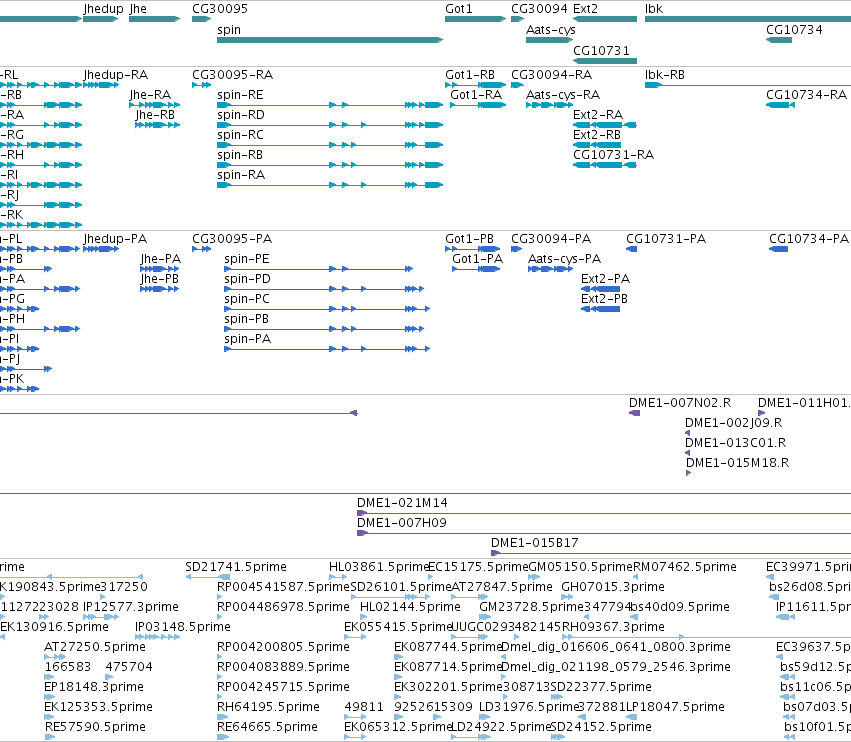Image resolution: width=851 pixels, height=742 pixels.
Task: Click the IP03148.5prime EST label
Action: (183, 627)
